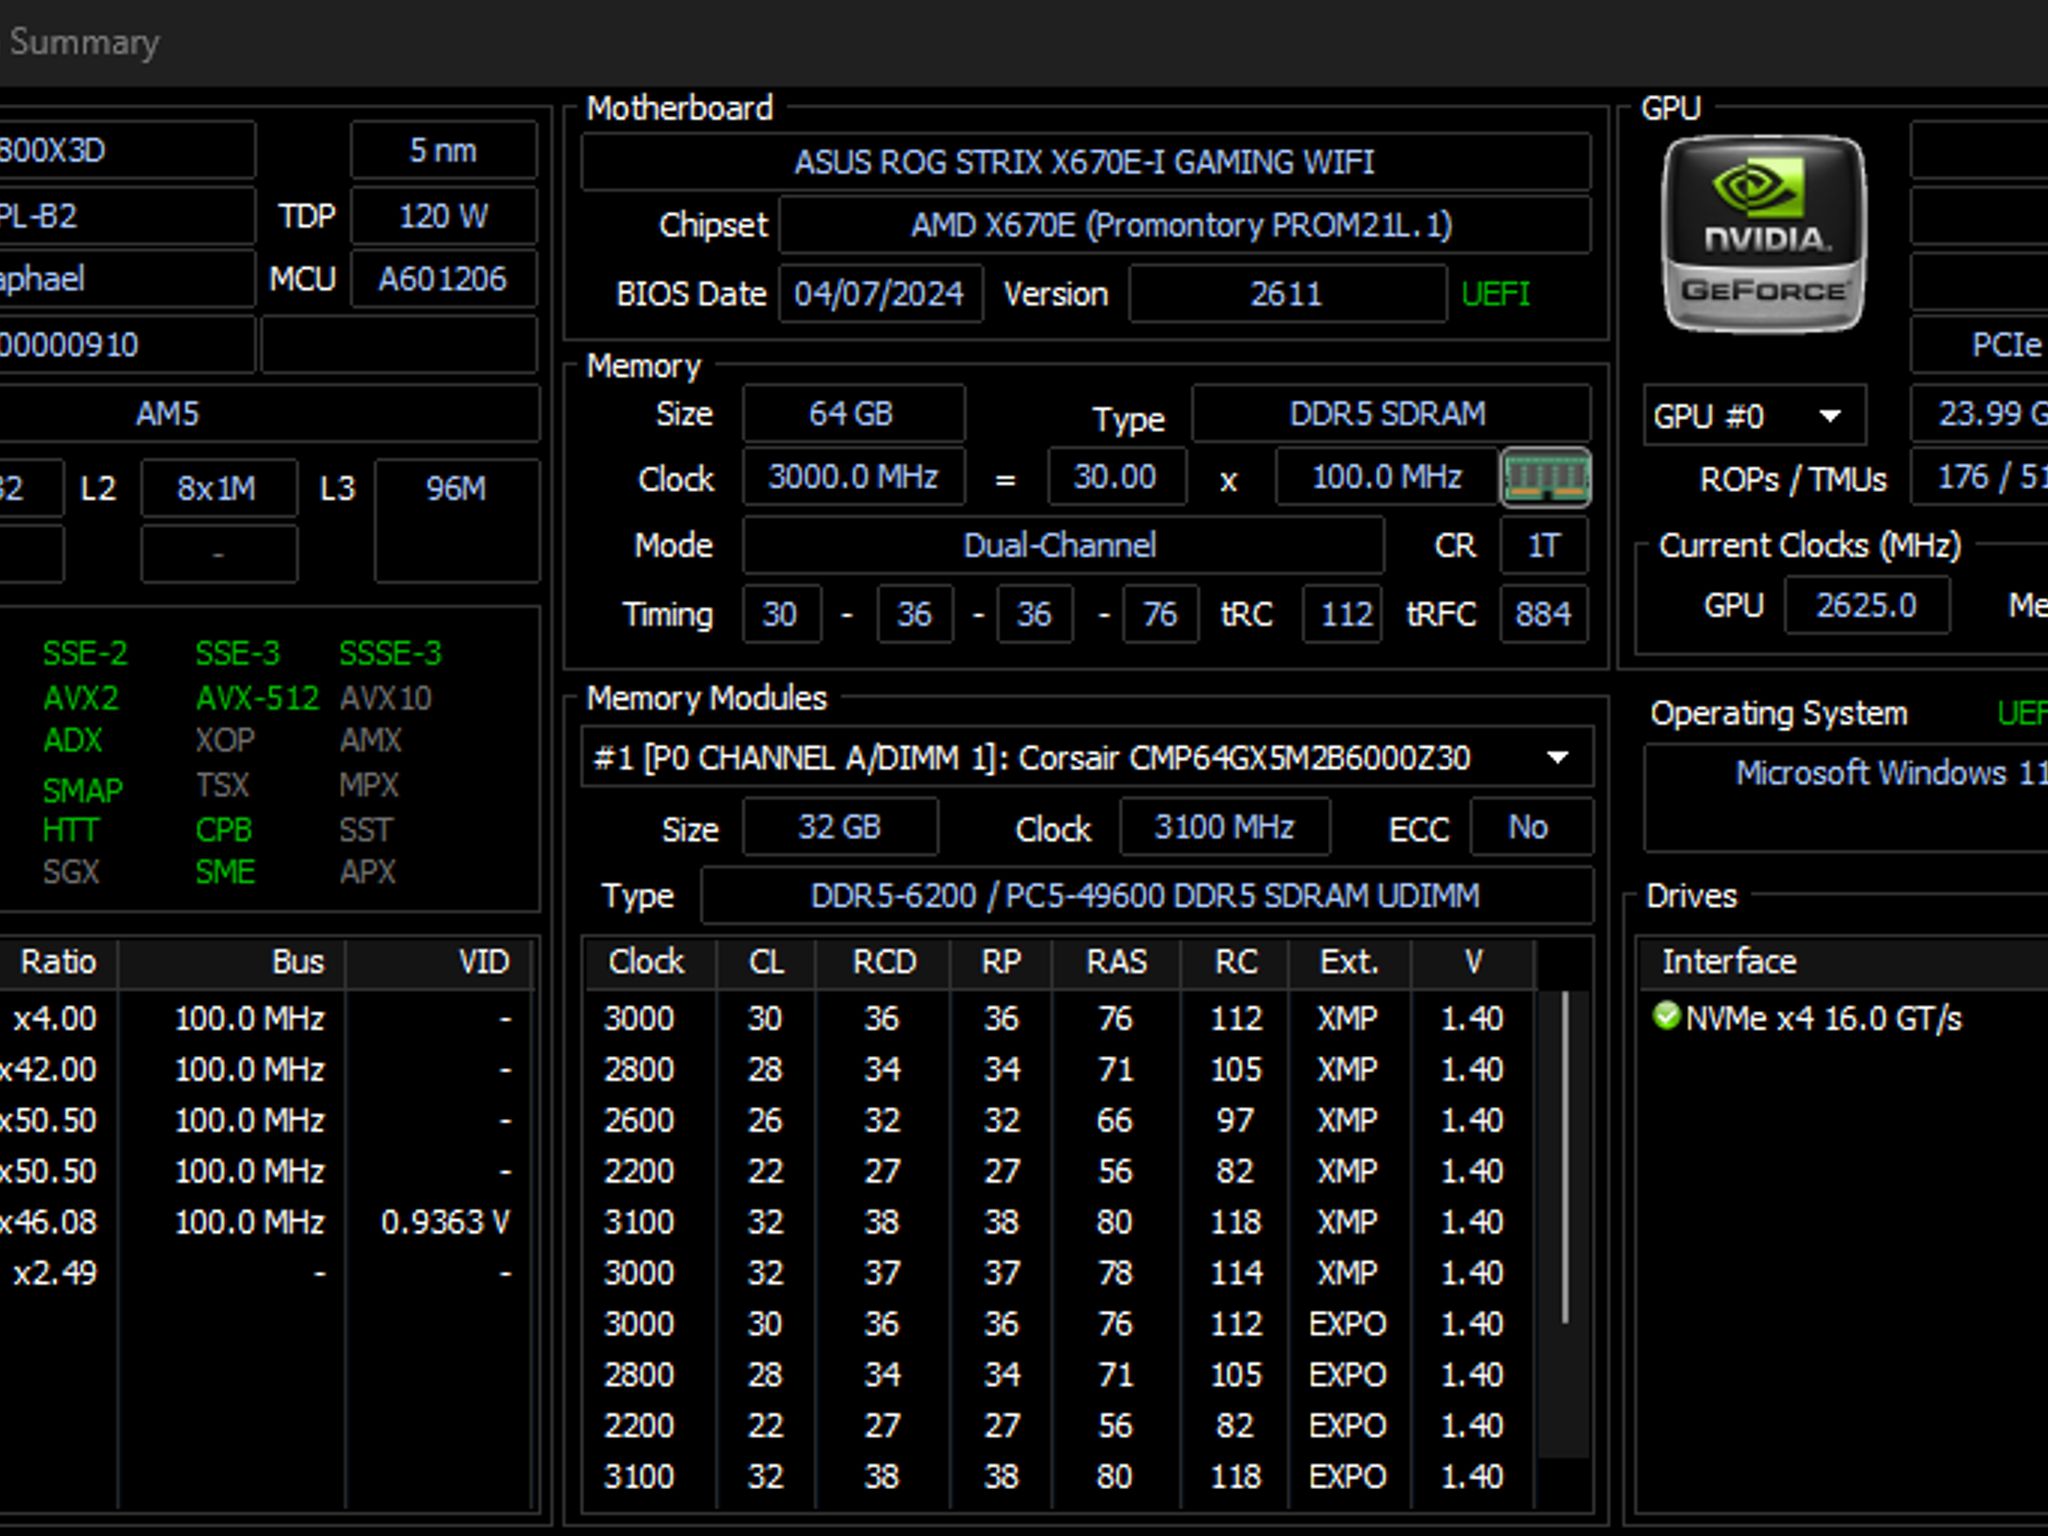
Task: Click the tRFC value 884
Action: [x=1544, y=613]
